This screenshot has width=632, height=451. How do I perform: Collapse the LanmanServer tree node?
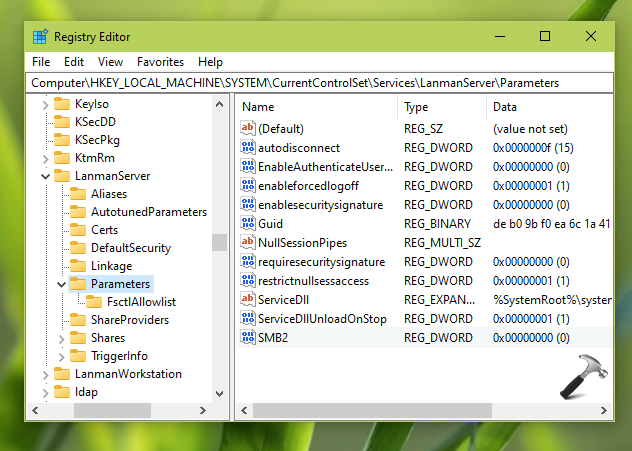pos(46,177)
